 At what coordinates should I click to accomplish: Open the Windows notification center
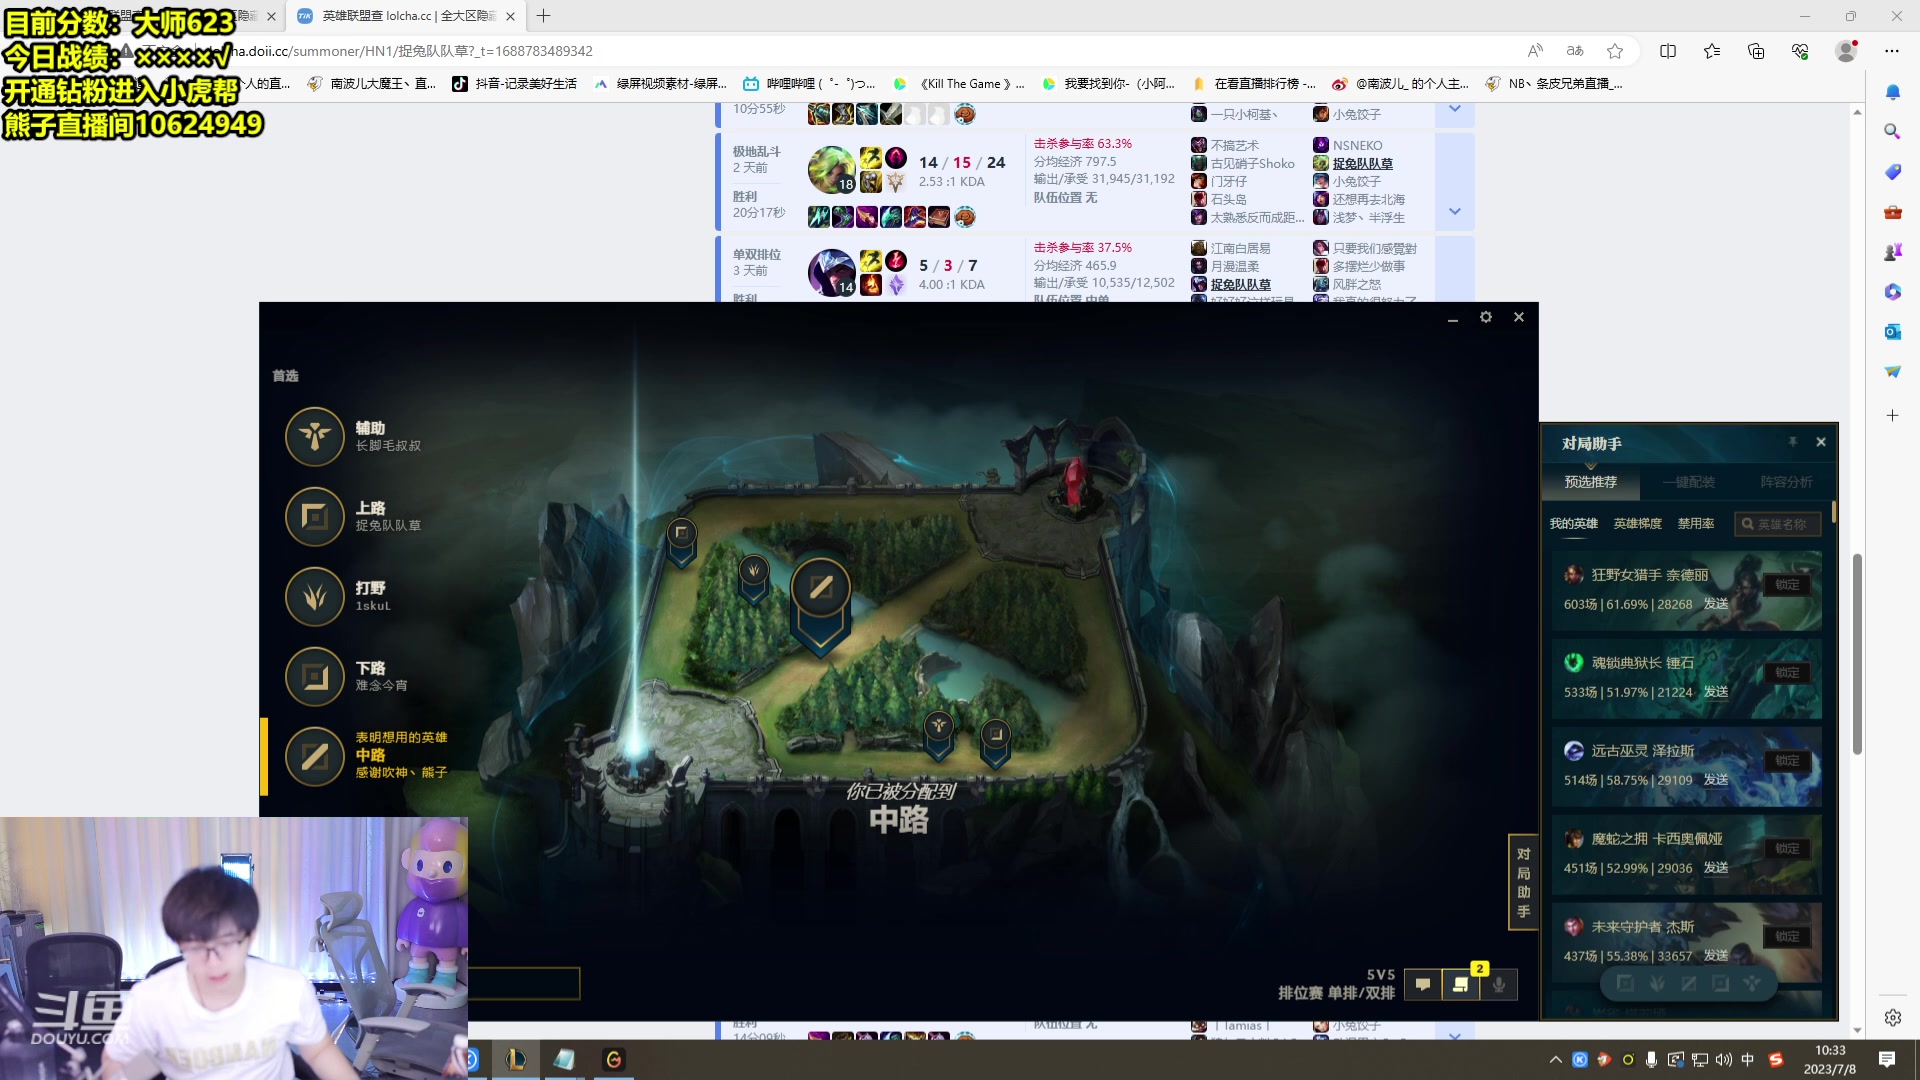(x=1887, y=1060)
